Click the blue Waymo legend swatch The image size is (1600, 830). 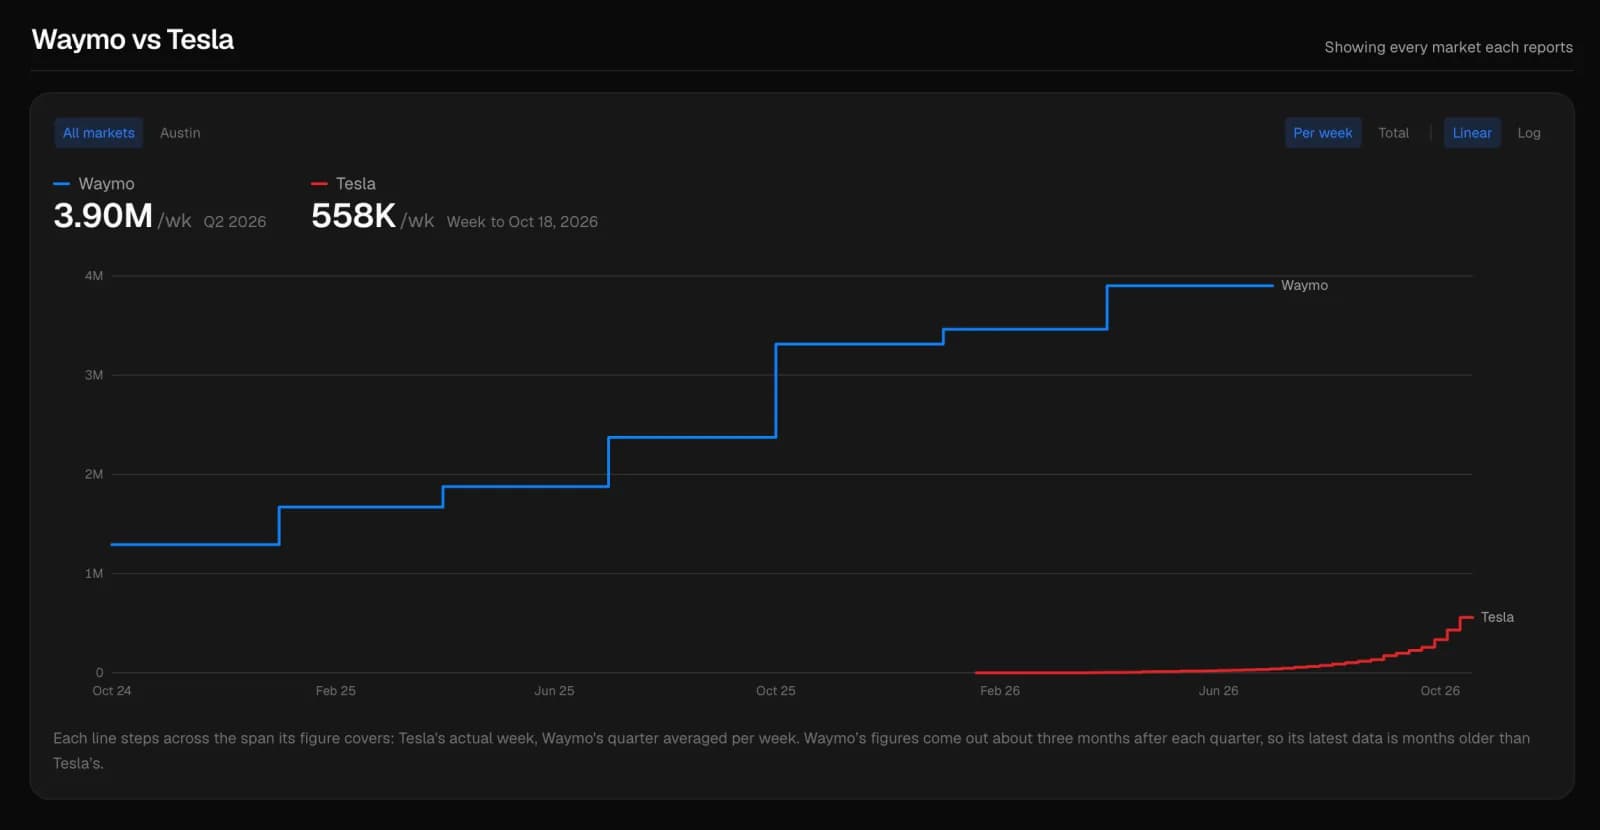pos(61,184)
